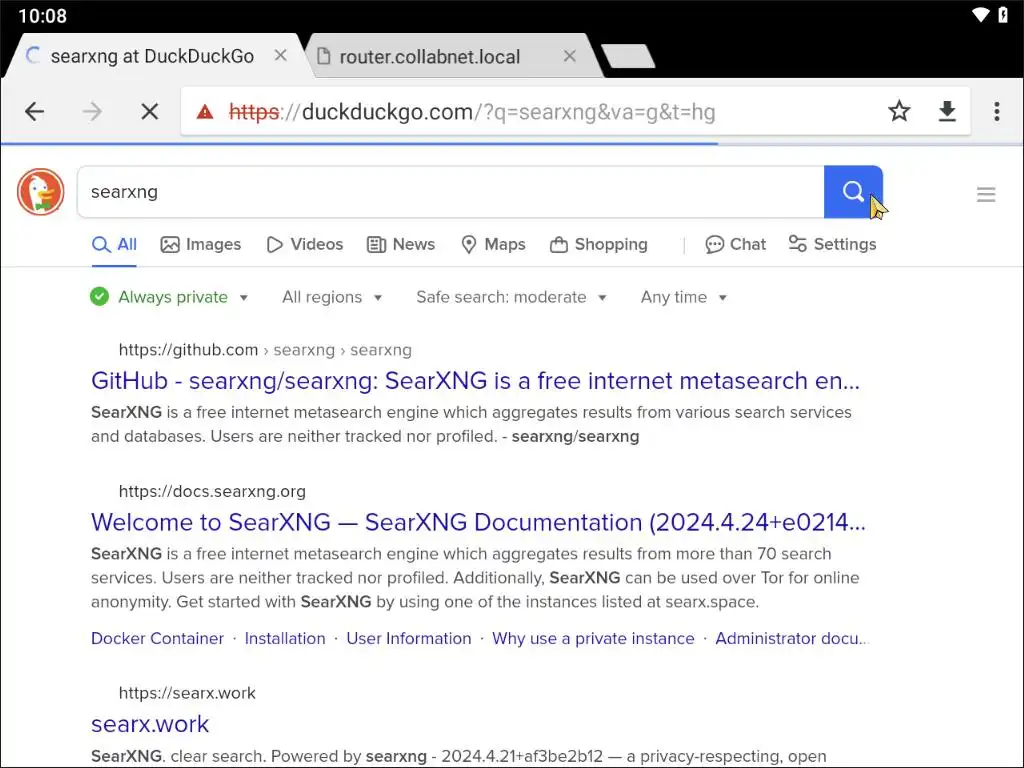The height and width of the screenshot is (768, 1024).
Task: Click the browser forward arrow
Action: (92, 112)
